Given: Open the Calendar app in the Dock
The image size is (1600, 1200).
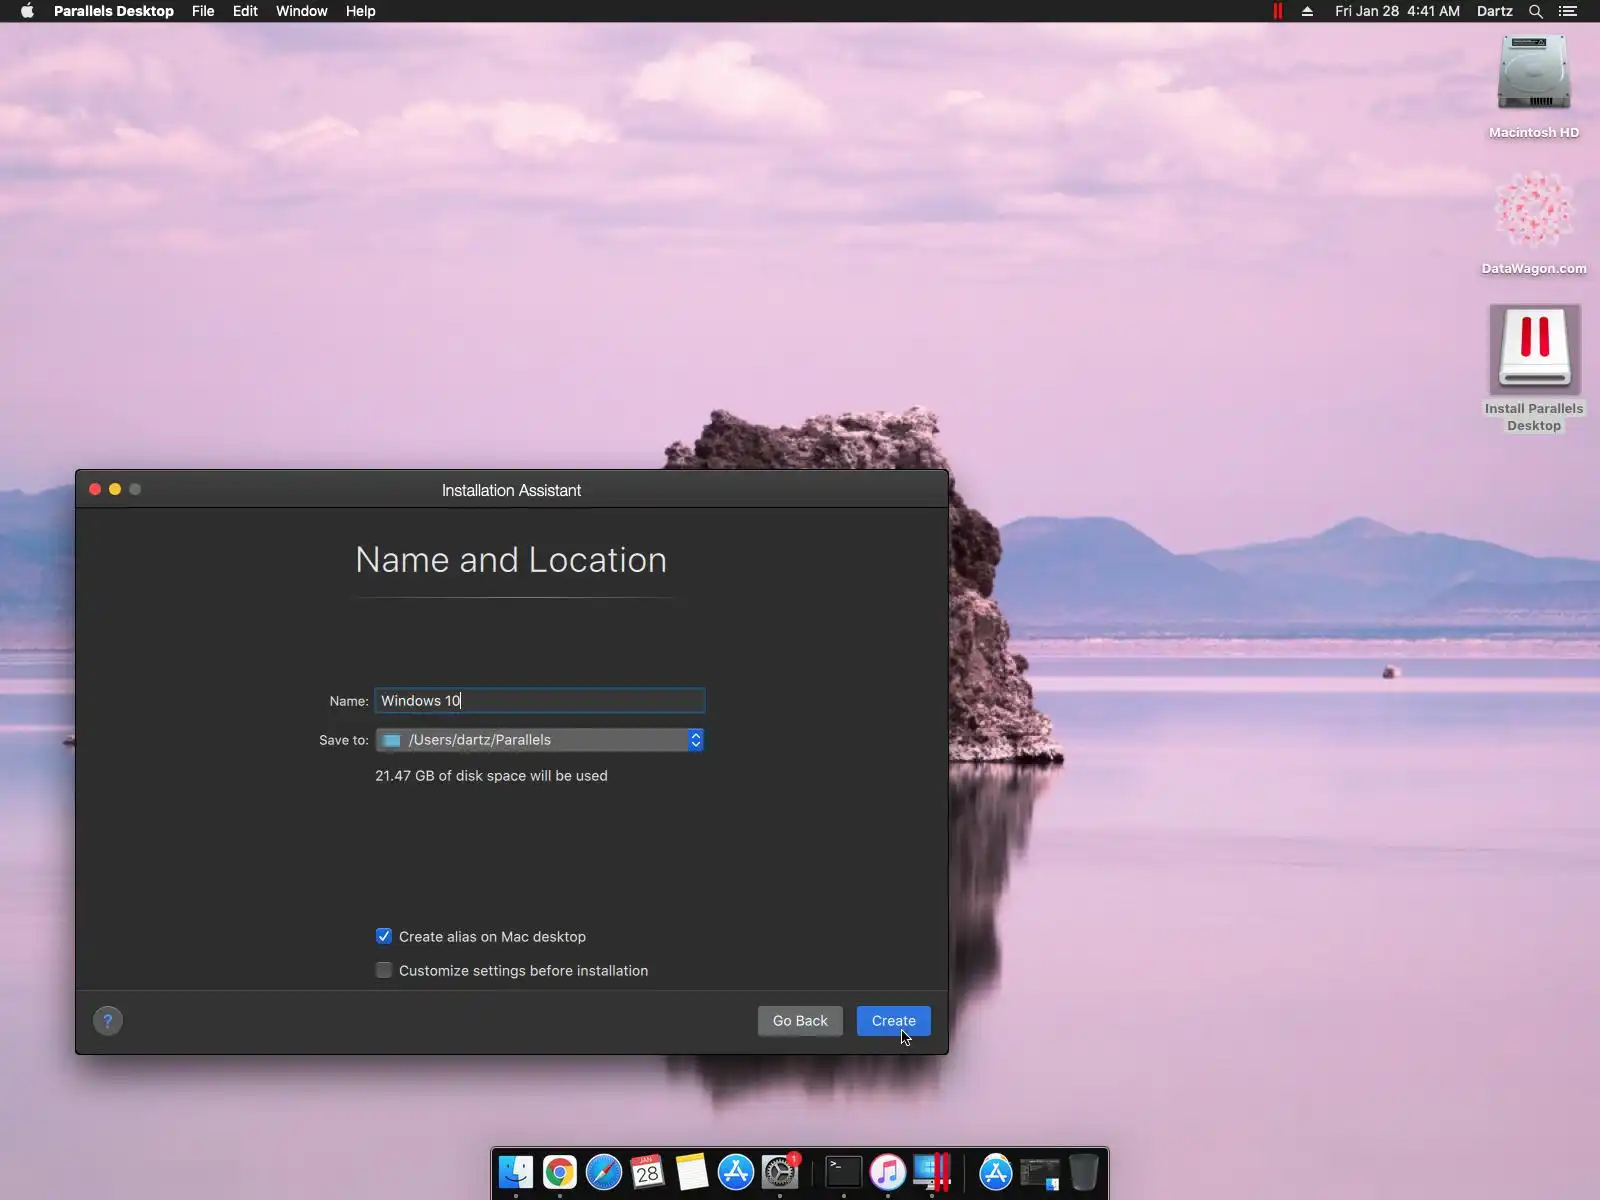Looking at the screenshot, I should pos(648,1172).
